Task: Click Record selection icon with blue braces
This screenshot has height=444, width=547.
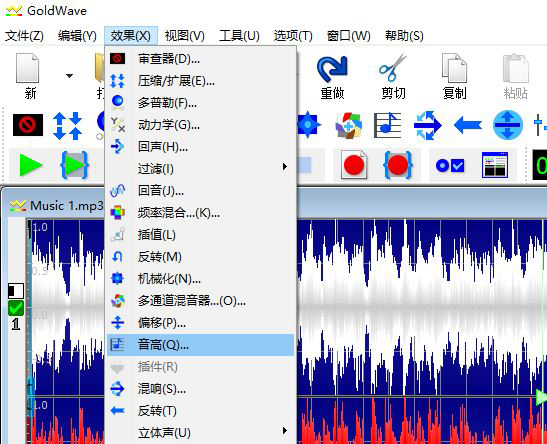Action: (x=398, y=165)
